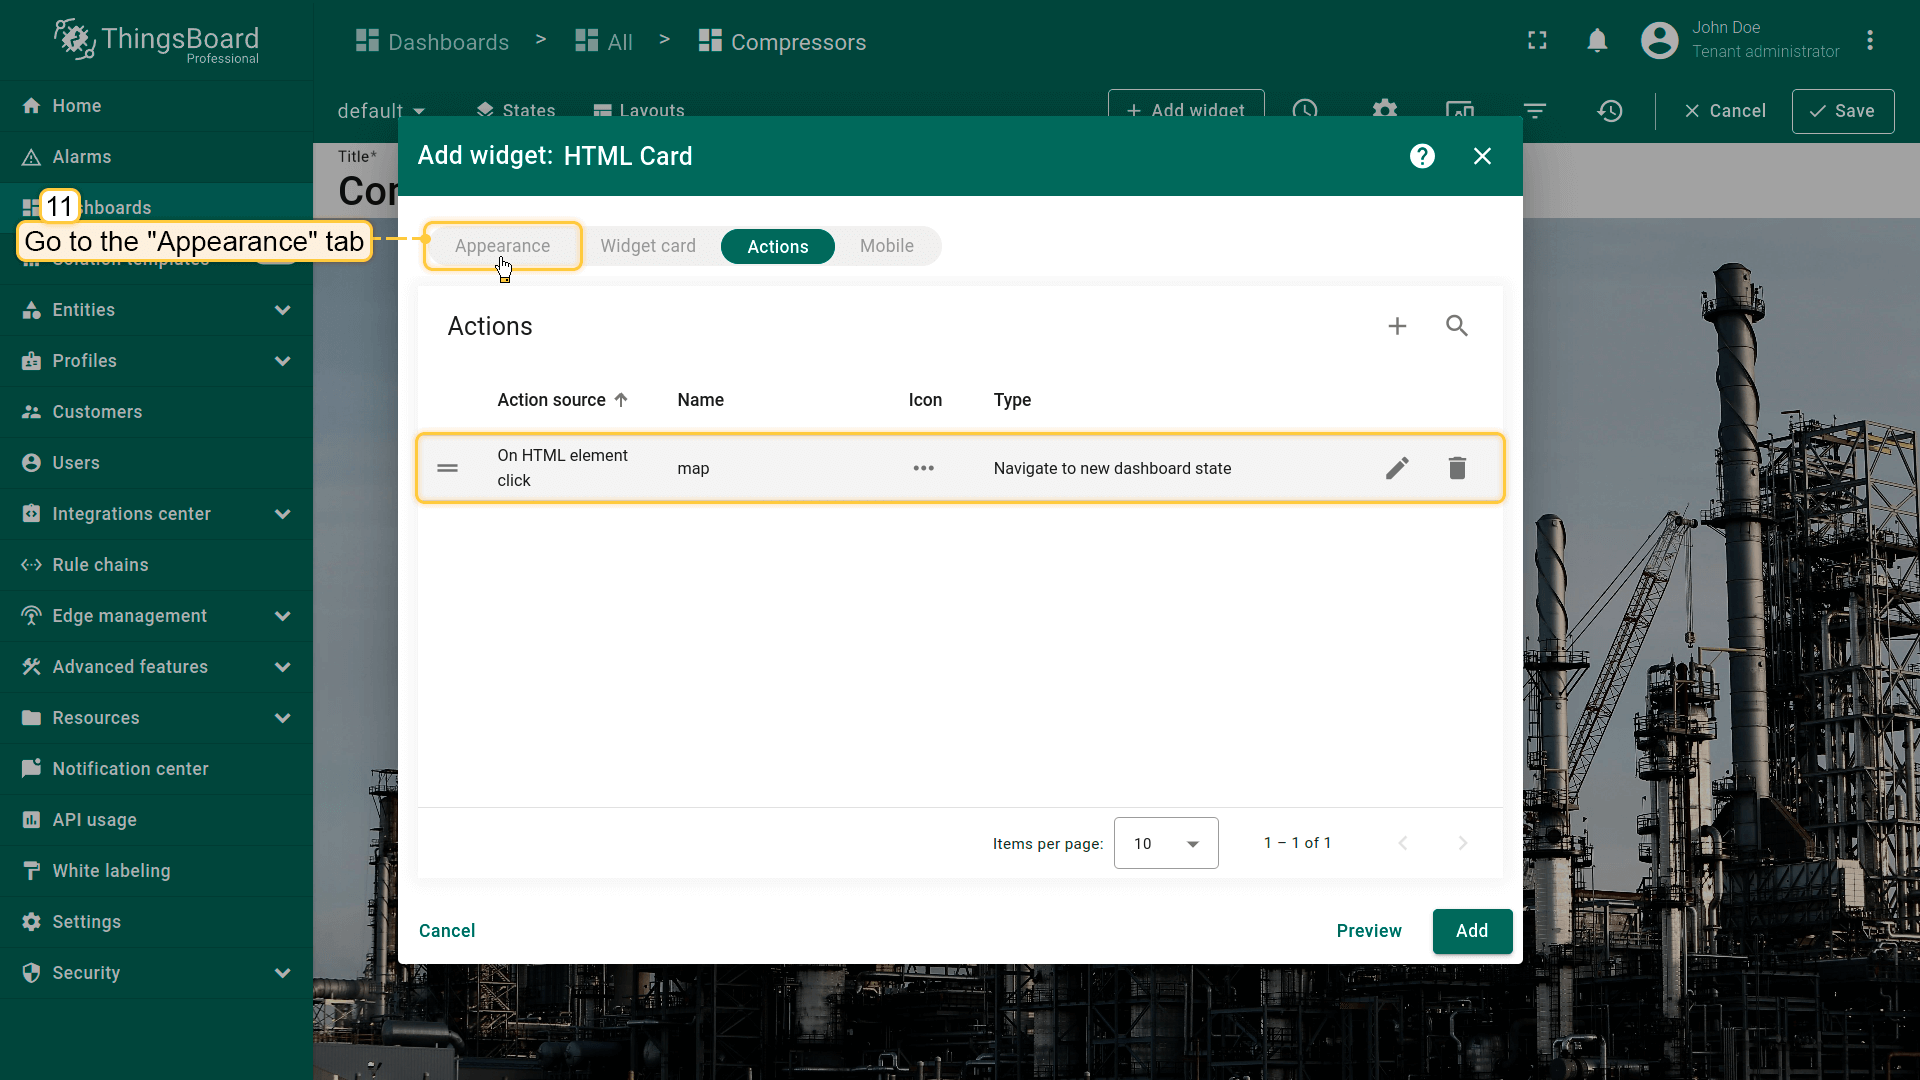The image size is (1920, 1080).
Task: Expand the Security sidebar section
Action: pyautogui.click(x=282, y=973)
